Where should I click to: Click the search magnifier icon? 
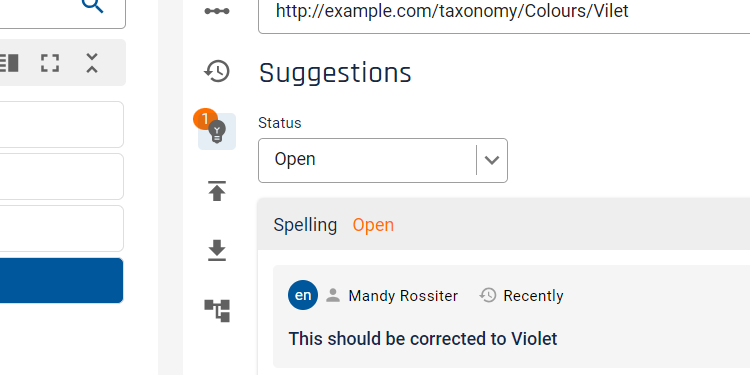pyautogui.click(x=92, y=5)
